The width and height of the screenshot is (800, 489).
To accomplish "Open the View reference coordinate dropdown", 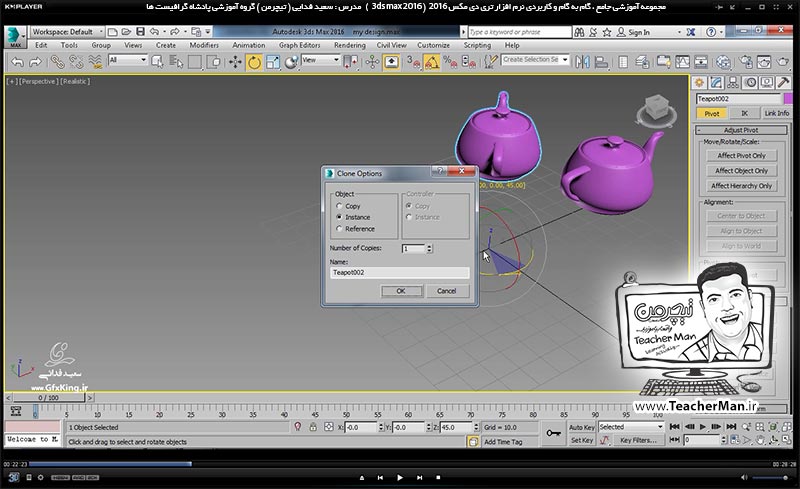I will pyautogui.click(x=320, y=60).
